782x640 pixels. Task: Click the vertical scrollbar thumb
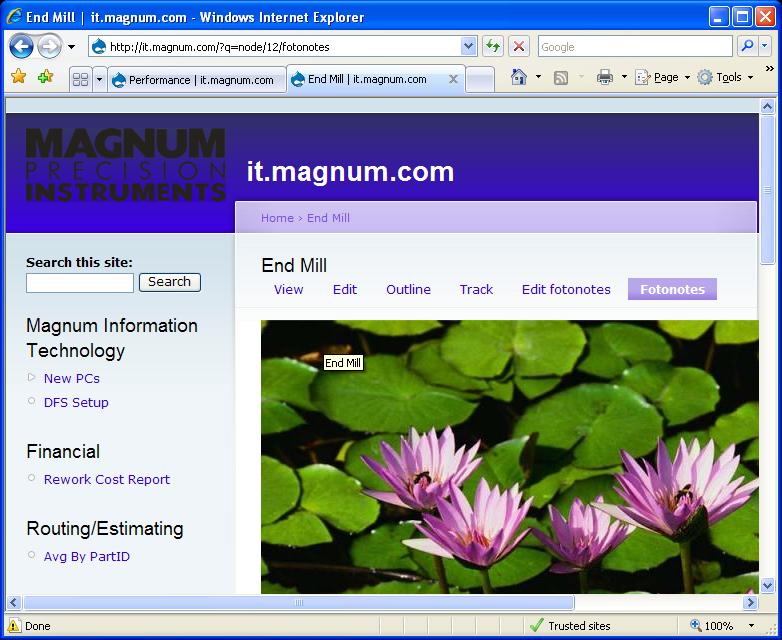pyautogui.click(x=767, y=190)
